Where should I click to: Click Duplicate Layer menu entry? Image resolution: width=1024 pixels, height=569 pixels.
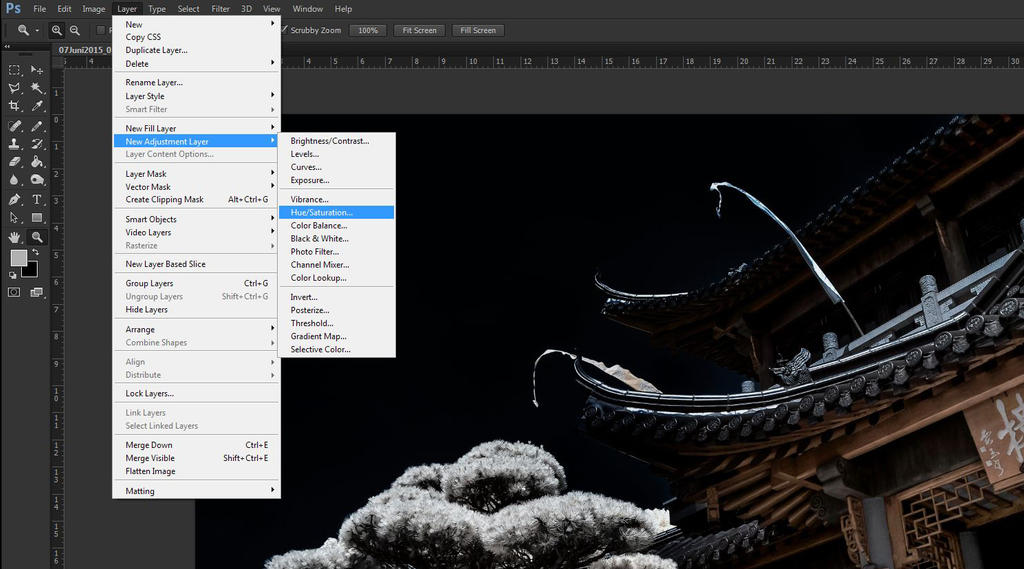point(197,50)
